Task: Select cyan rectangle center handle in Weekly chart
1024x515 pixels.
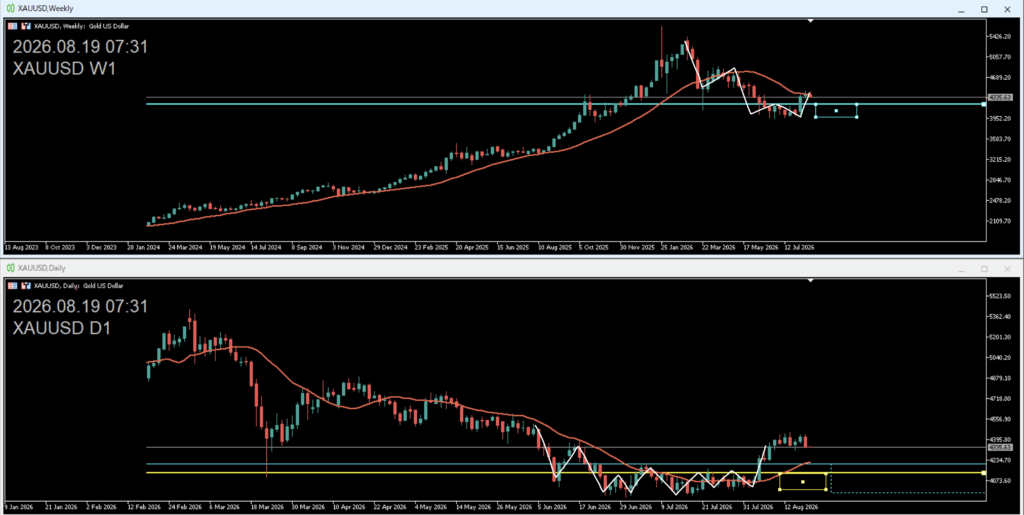Action: [836, 110]
